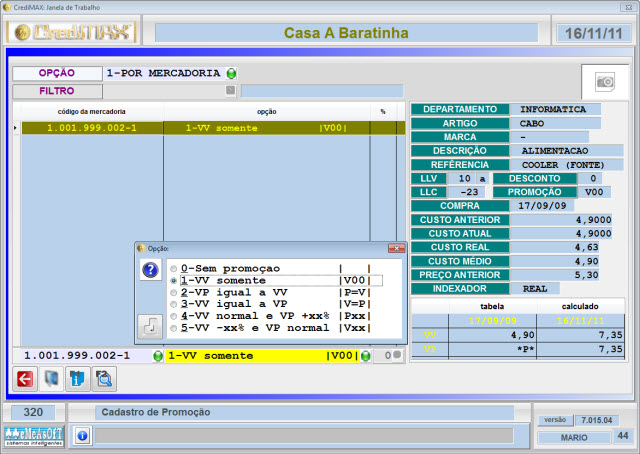Viewport: 640px width, 454px height.
Task: Select '2-VP igual a VV' radio option
Action: click(x=175, y=292)
